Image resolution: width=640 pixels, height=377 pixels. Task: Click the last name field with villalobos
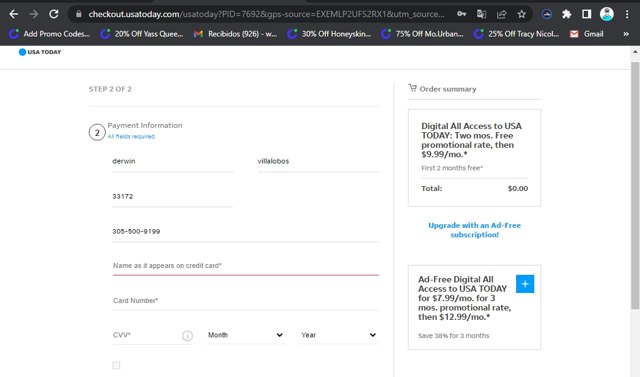pyautogui.click(x=318, y=162)
